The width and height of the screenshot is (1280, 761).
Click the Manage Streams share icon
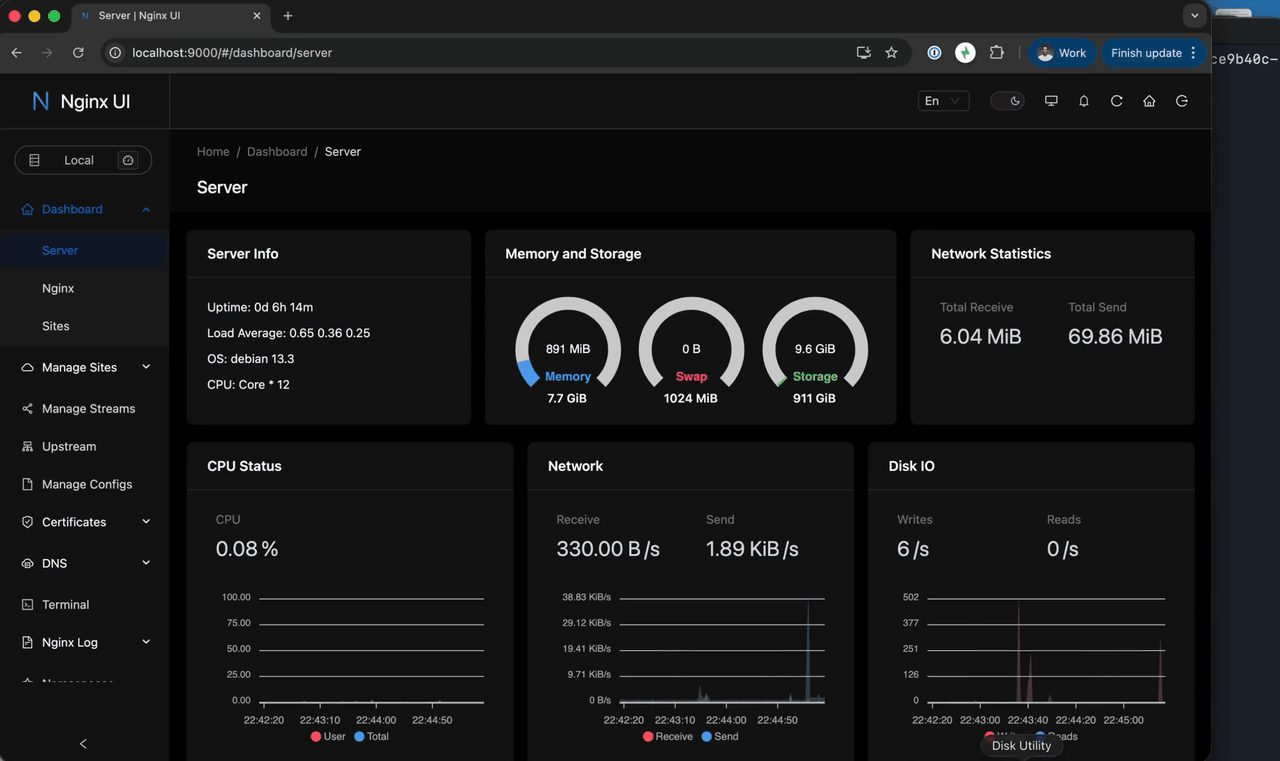pyautogui.click(x=27, y=409)
